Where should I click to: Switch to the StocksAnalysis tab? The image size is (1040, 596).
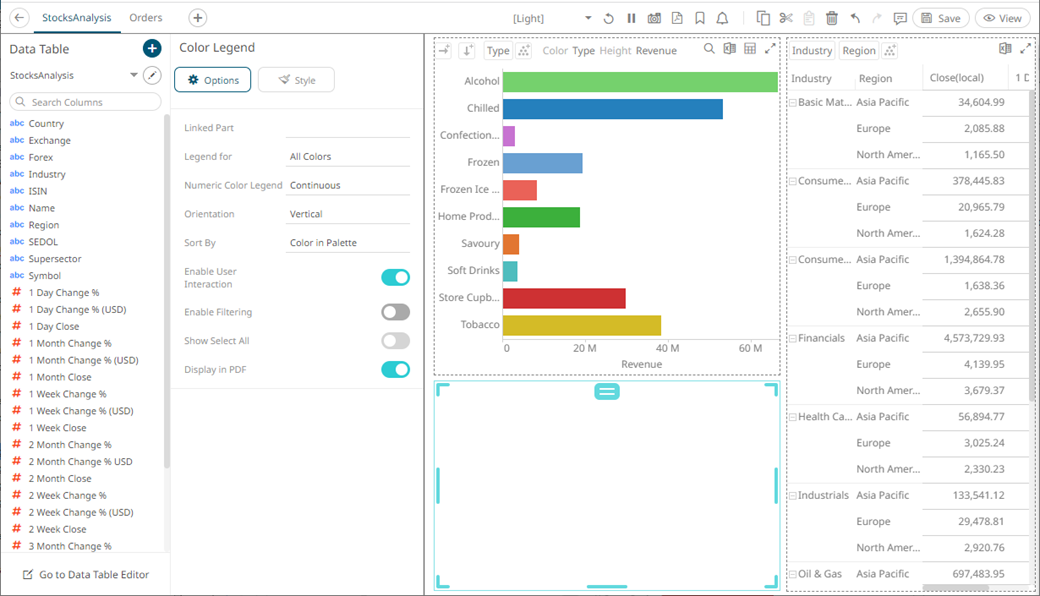coord(77,18)
